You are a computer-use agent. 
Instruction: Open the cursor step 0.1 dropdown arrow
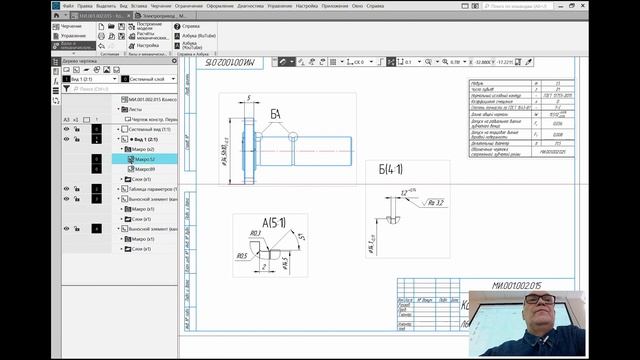click(419, 62)
